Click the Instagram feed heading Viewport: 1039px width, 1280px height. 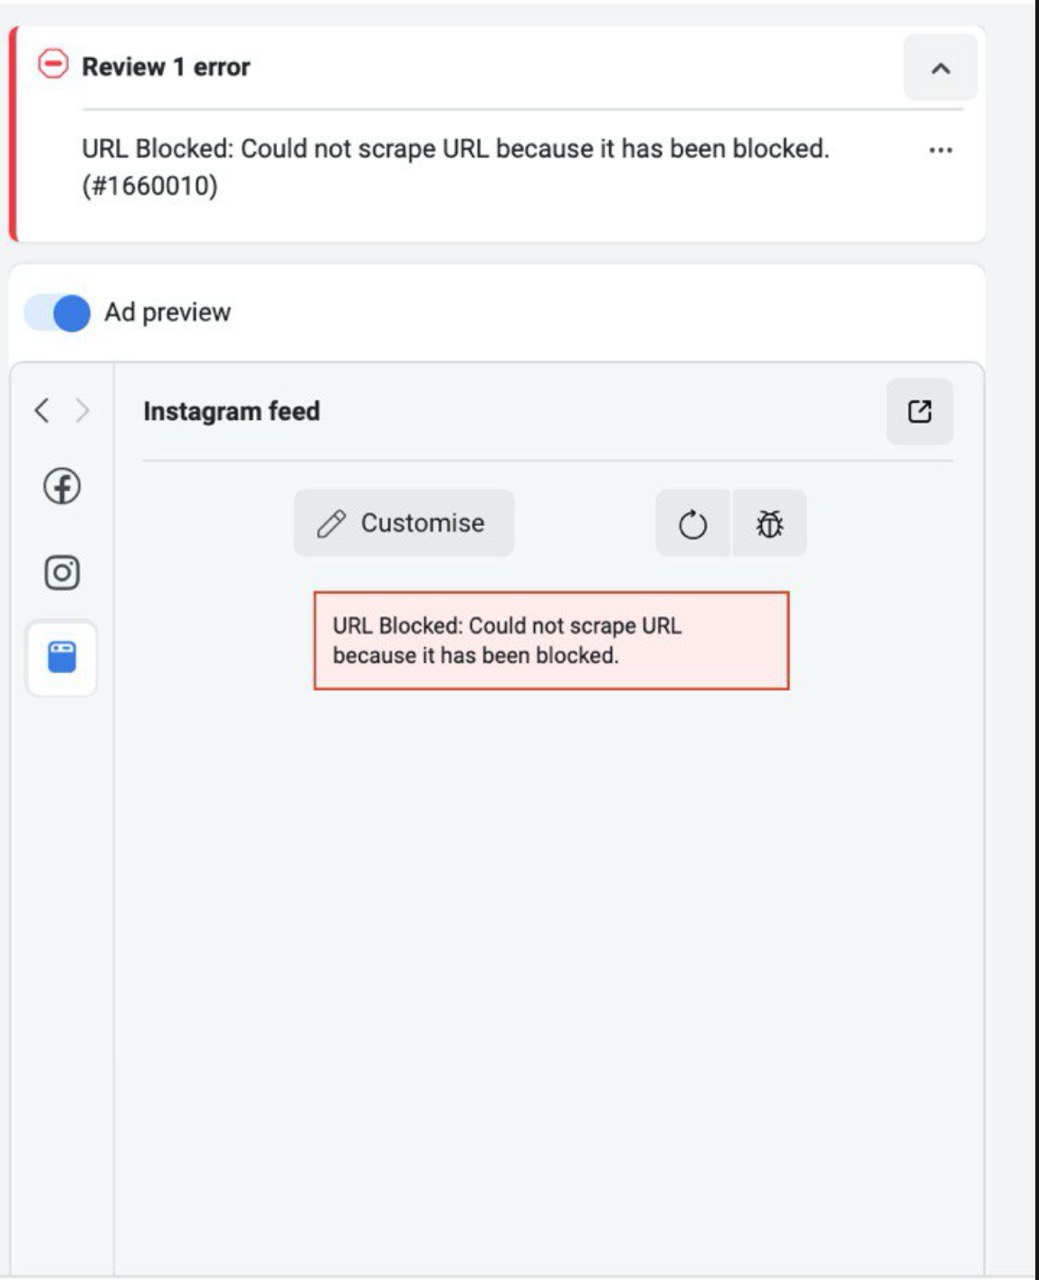click(x=231, y=411)
